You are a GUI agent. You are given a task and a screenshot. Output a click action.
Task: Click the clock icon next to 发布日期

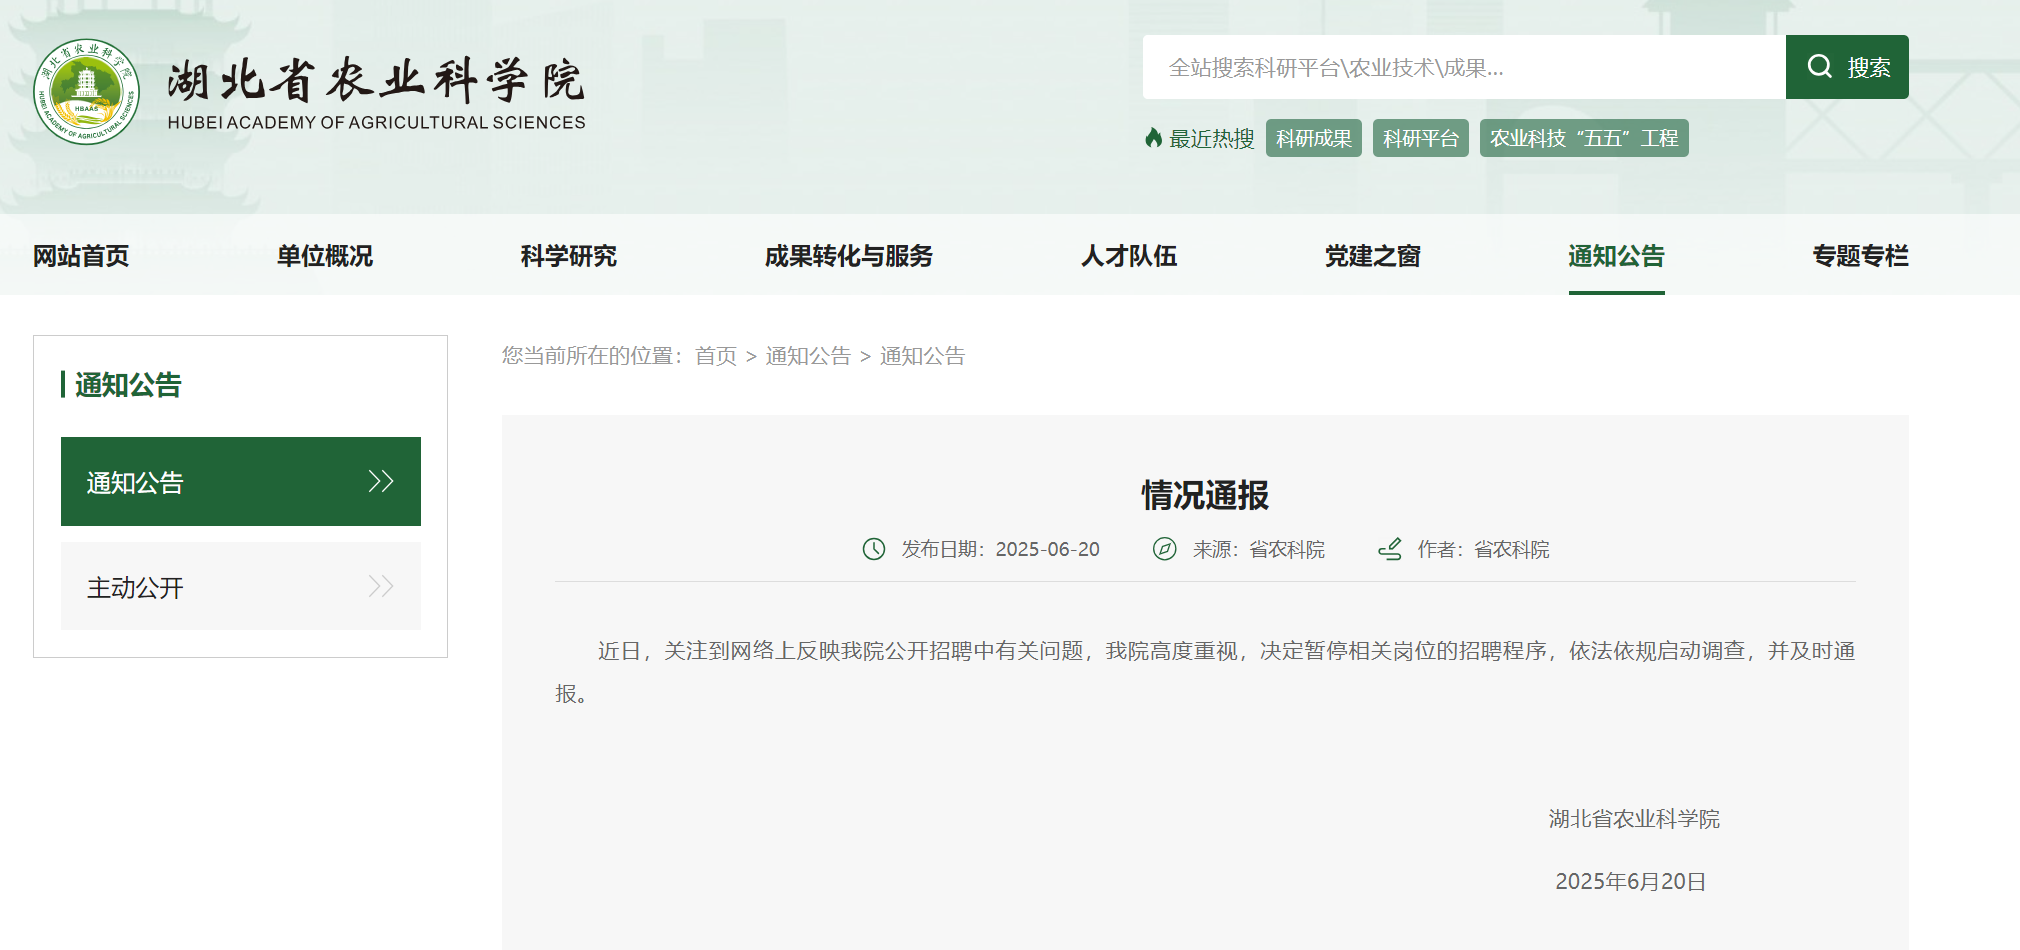click(x=874, y=549)
